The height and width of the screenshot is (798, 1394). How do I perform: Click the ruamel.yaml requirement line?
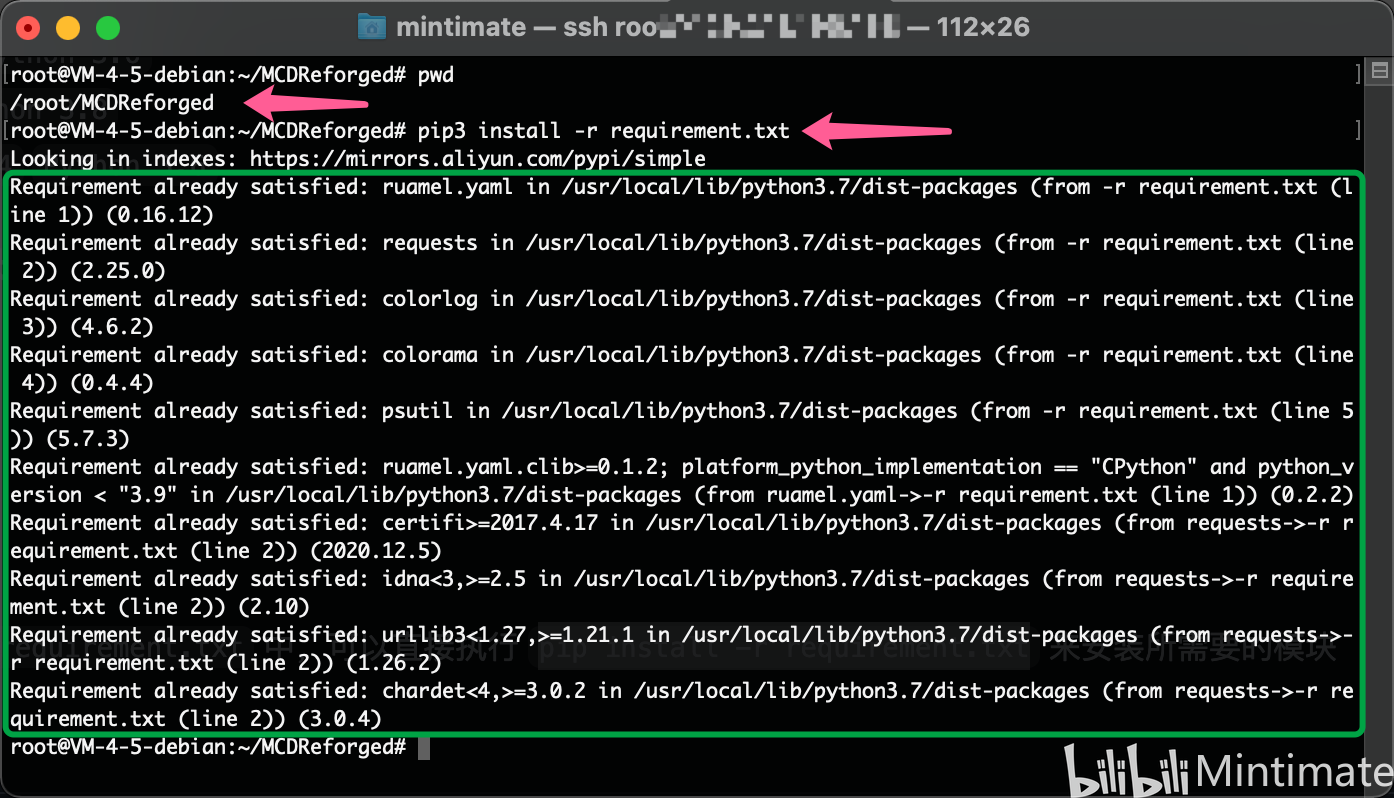point(400,186)
